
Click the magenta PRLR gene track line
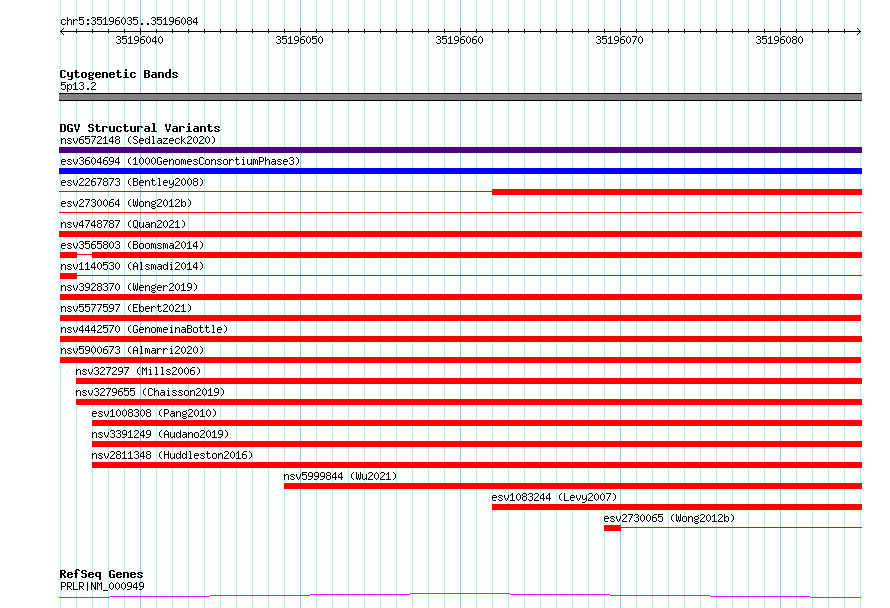pyautogui.click(x=460, y=596)
